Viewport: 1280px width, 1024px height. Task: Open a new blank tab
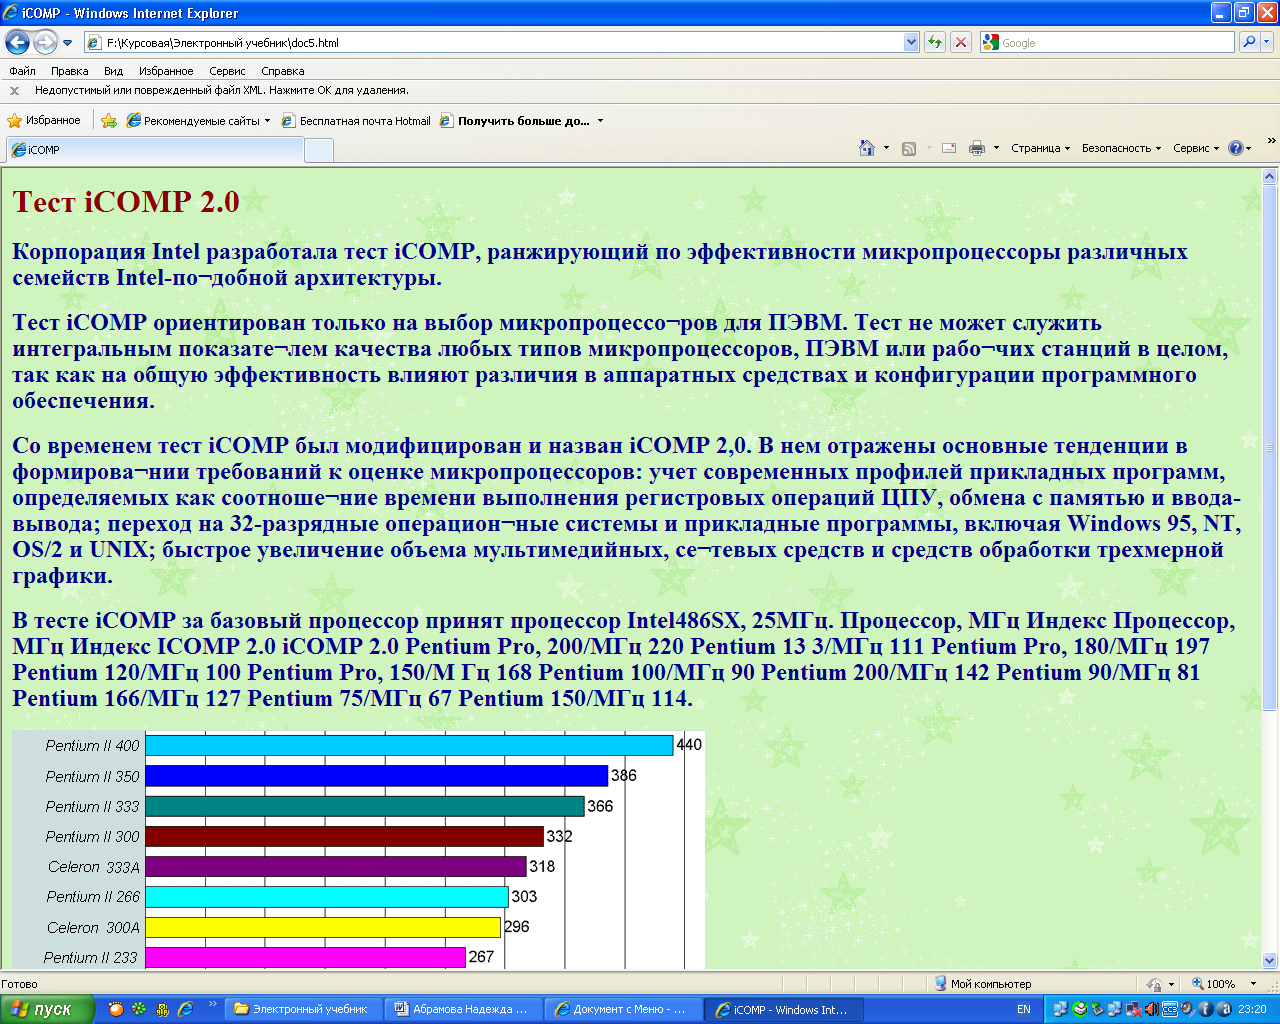point(318,150)
